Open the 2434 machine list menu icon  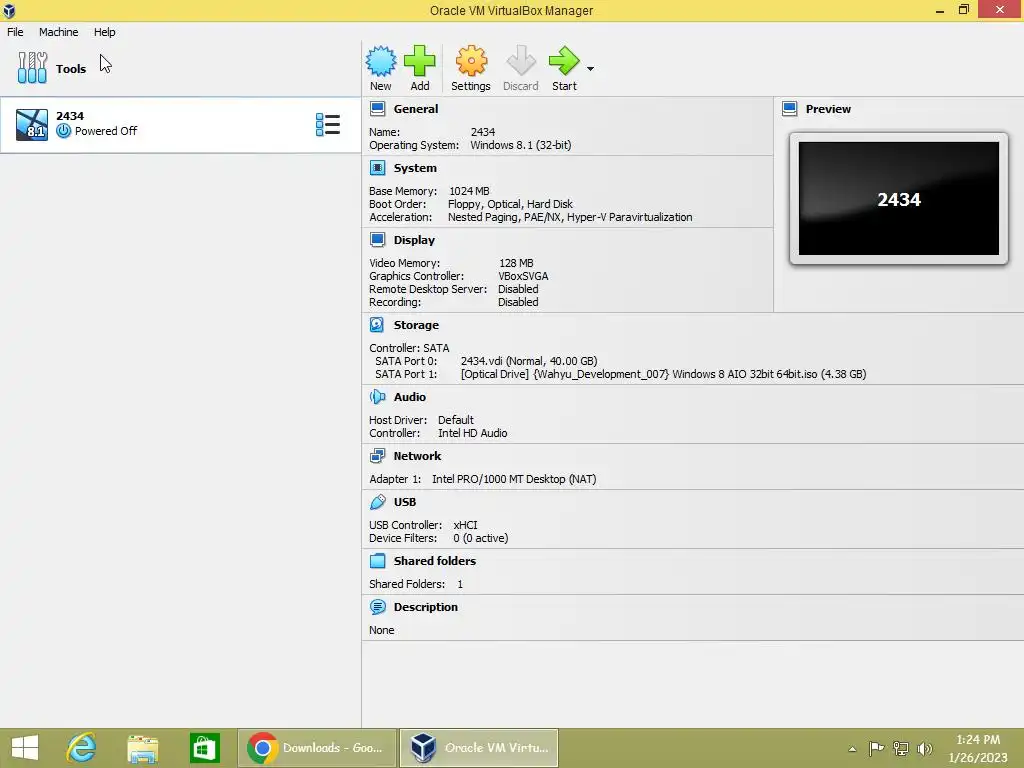tap(328, 124)
